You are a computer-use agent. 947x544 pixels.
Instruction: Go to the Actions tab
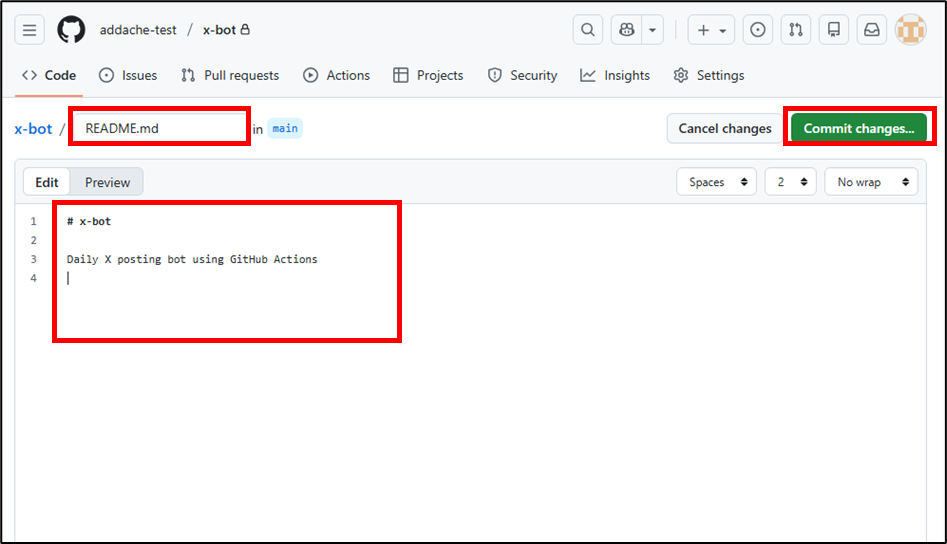(337, 75)
